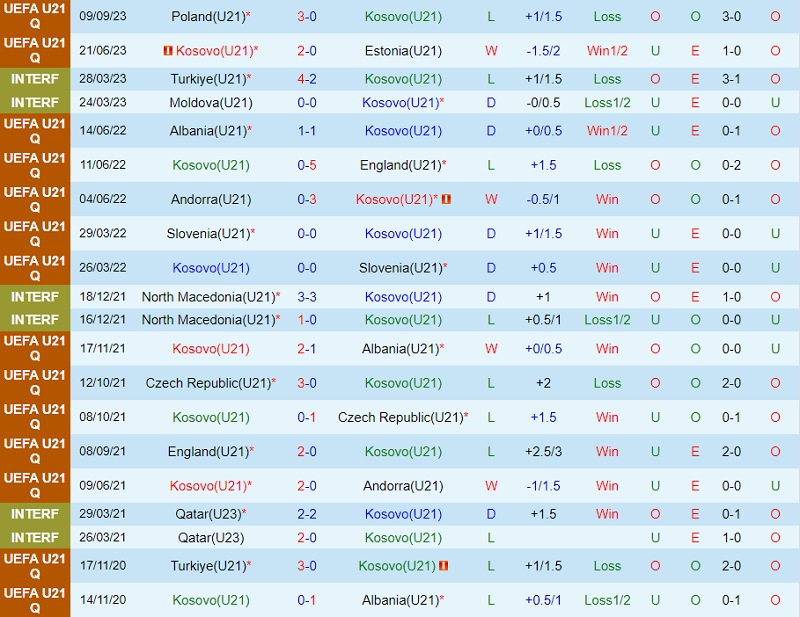Go to the Moldova(U21) team link
800x617 pixels.
pyautogui.click(x=211, y=102)
